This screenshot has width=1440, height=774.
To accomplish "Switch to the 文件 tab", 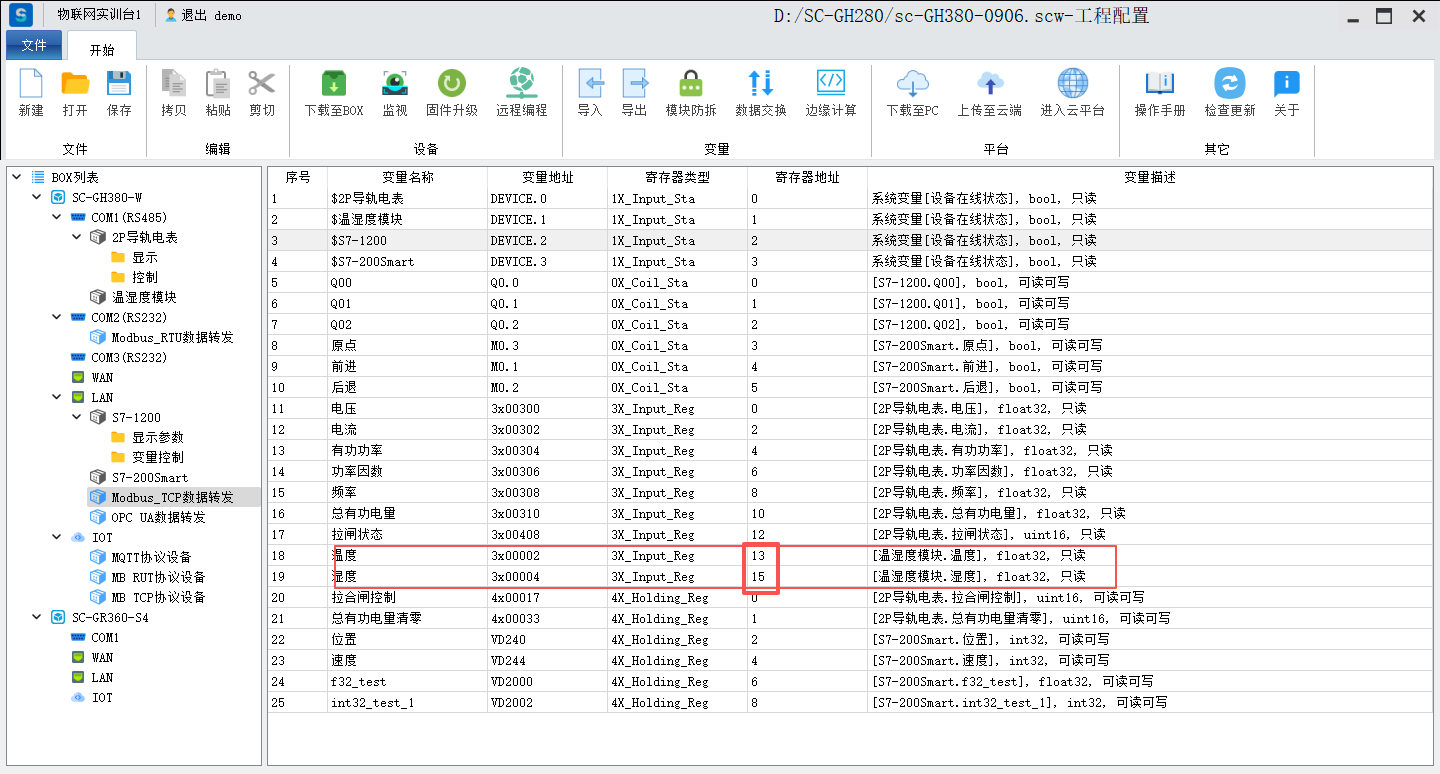I will point(34,46).
